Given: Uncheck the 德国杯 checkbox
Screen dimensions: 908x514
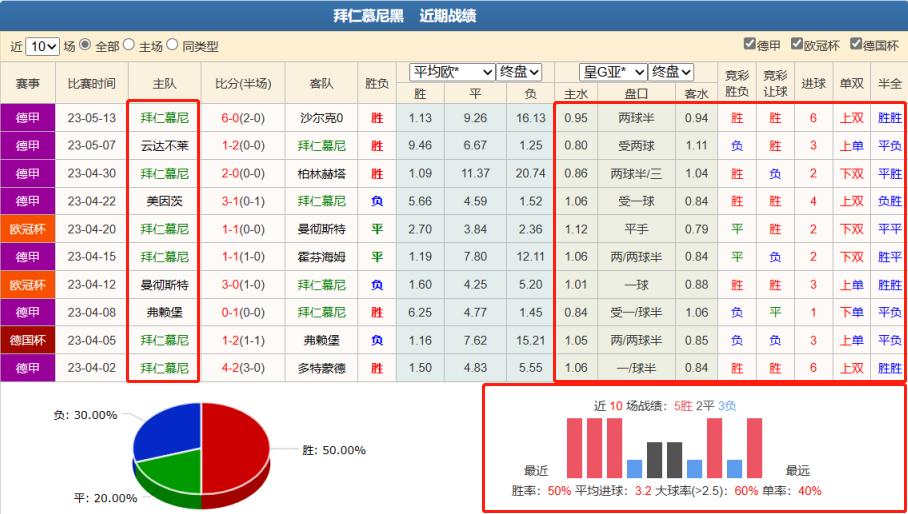Looking at the screenshot, I should [x=855, y=44].
